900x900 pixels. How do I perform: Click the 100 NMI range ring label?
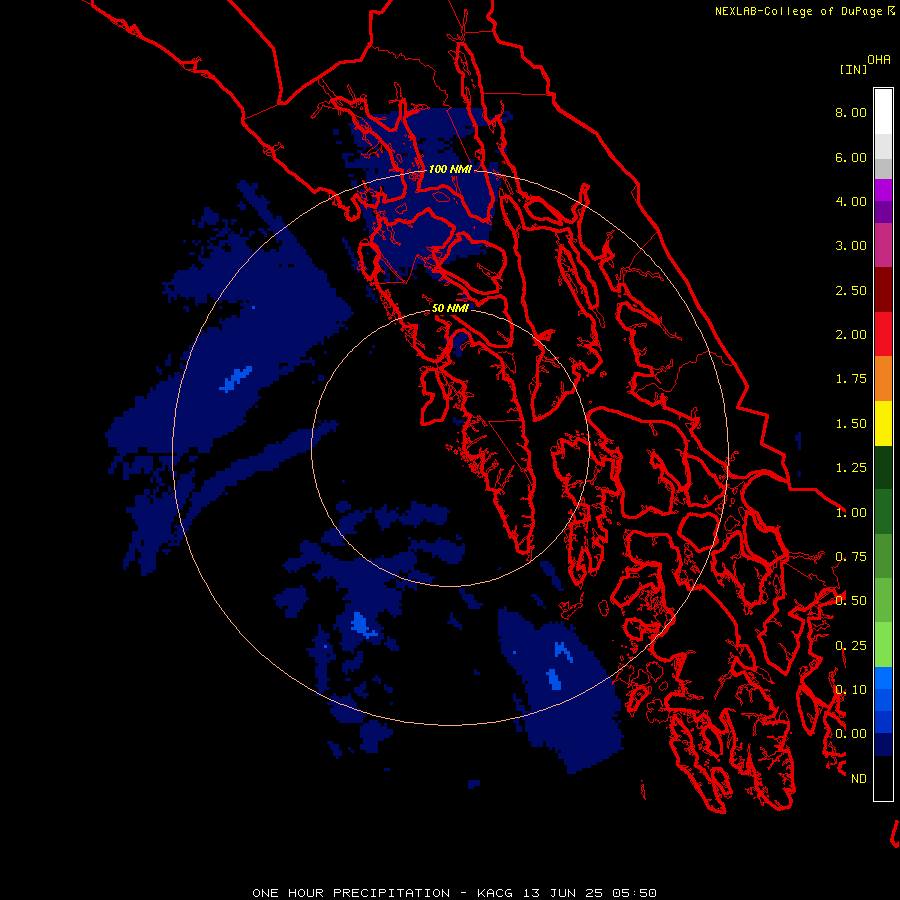click(x=450, y=169)
